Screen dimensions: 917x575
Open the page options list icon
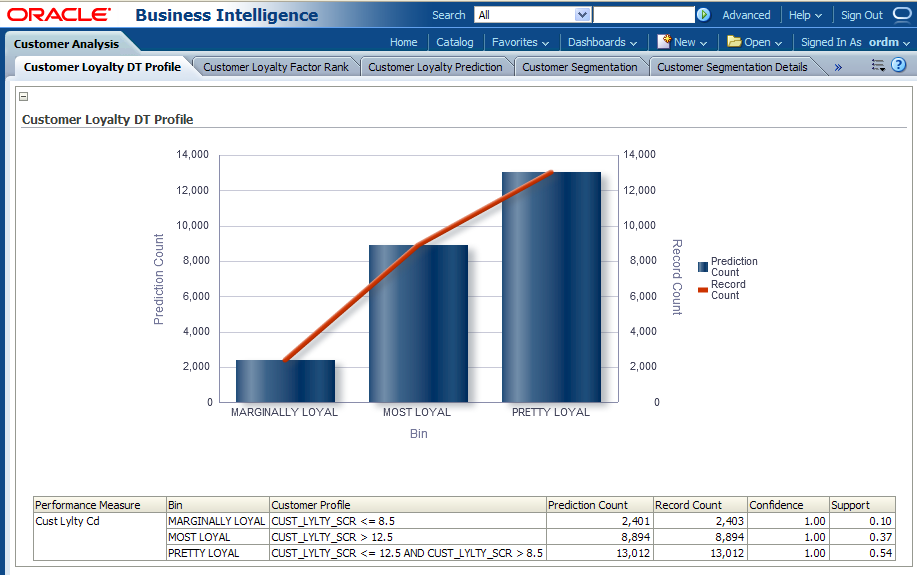878,65
